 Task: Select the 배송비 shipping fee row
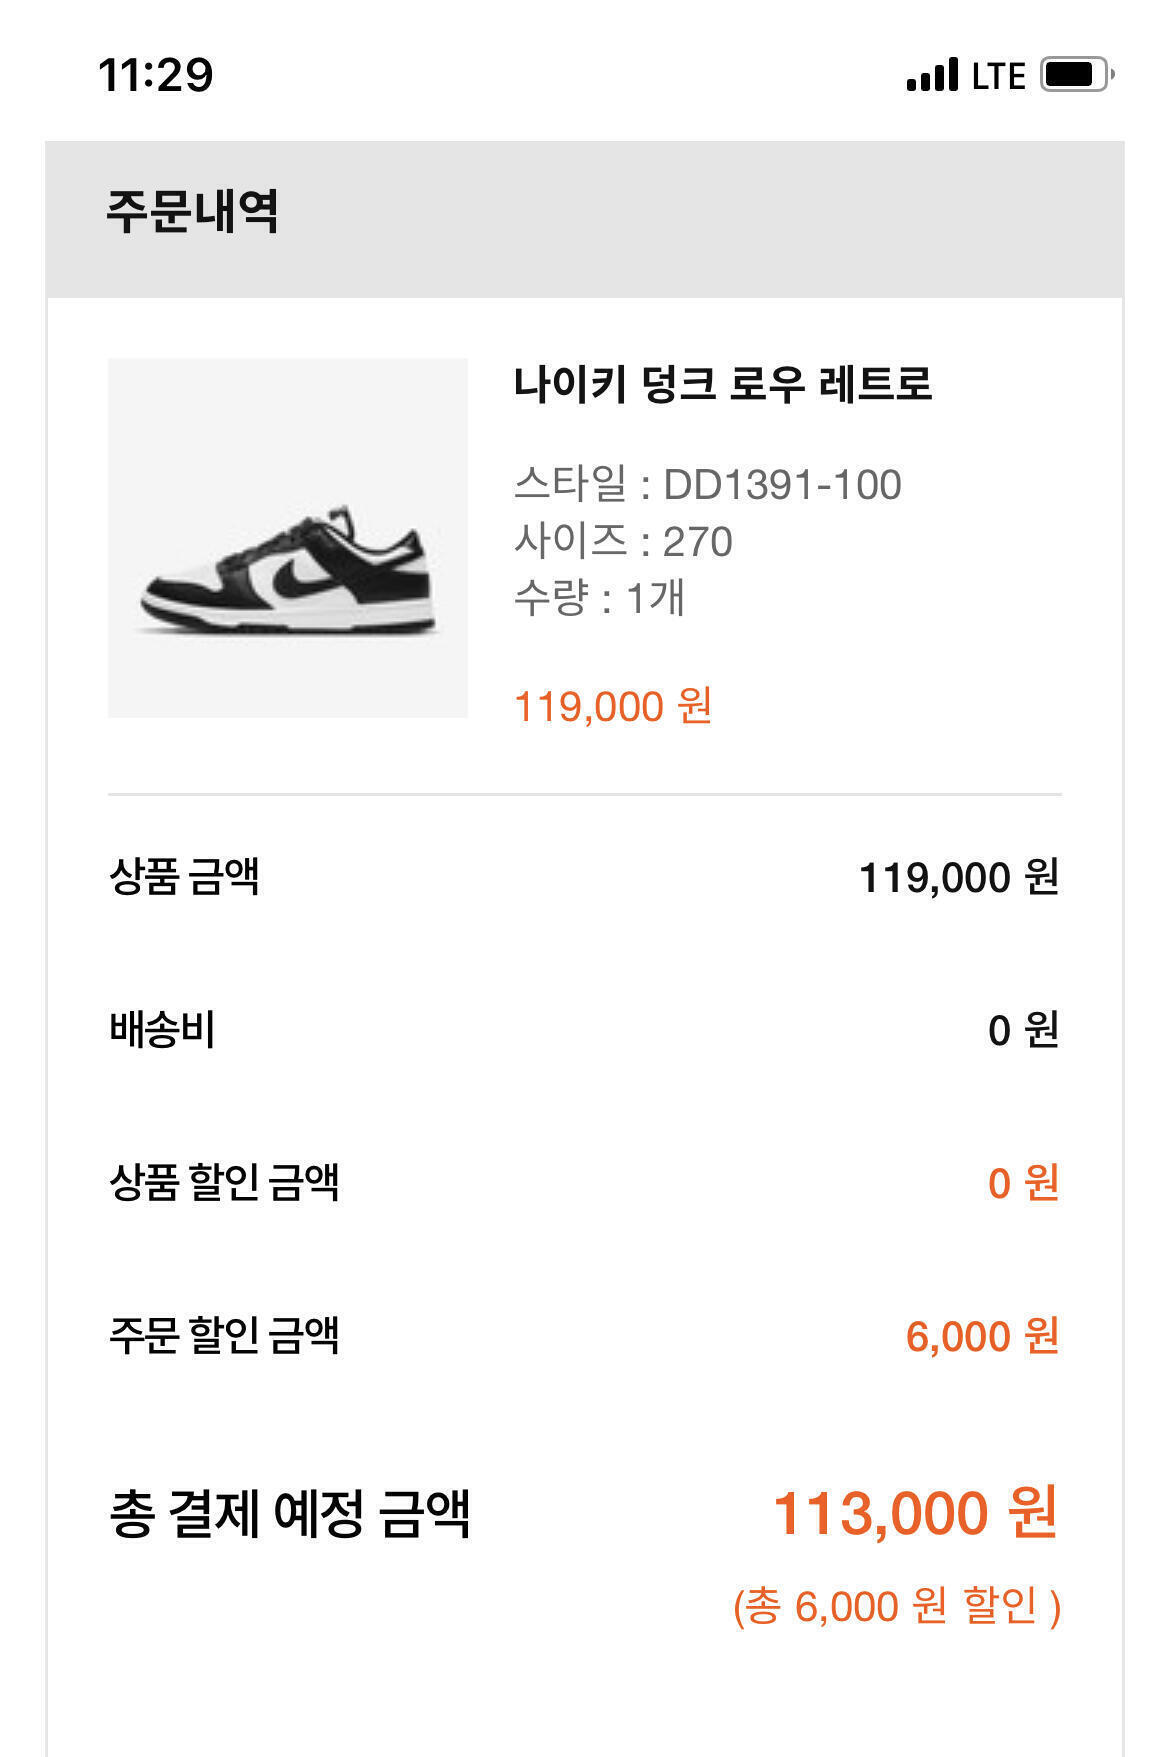pyautogui.click(x=585, y=1030)
